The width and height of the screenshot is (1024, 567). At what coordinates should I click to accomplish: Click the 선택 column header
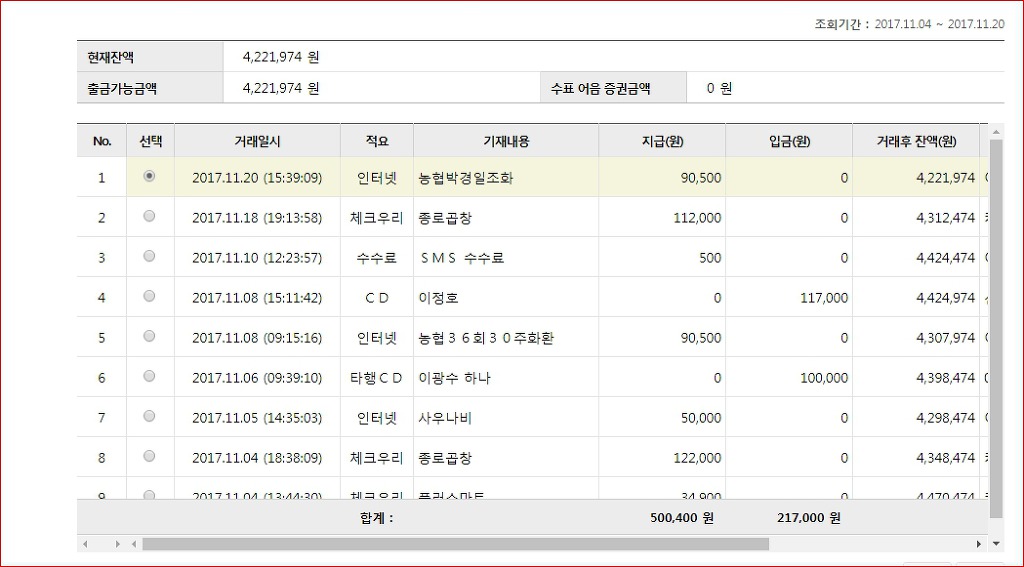click(x=150, y=141)
